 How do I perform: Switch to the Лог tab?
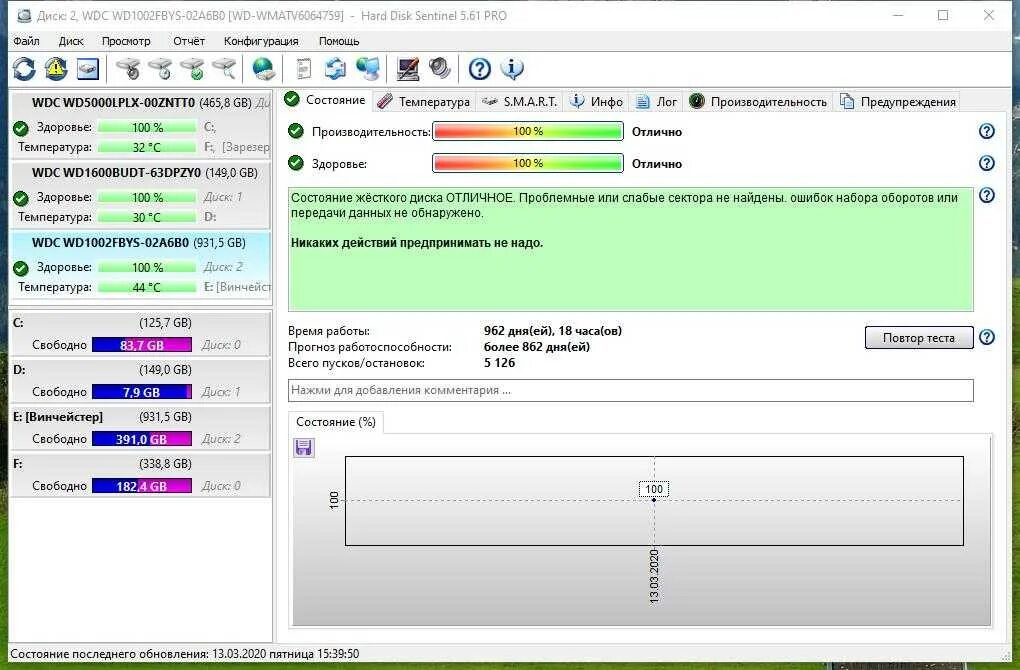(656, 101)
